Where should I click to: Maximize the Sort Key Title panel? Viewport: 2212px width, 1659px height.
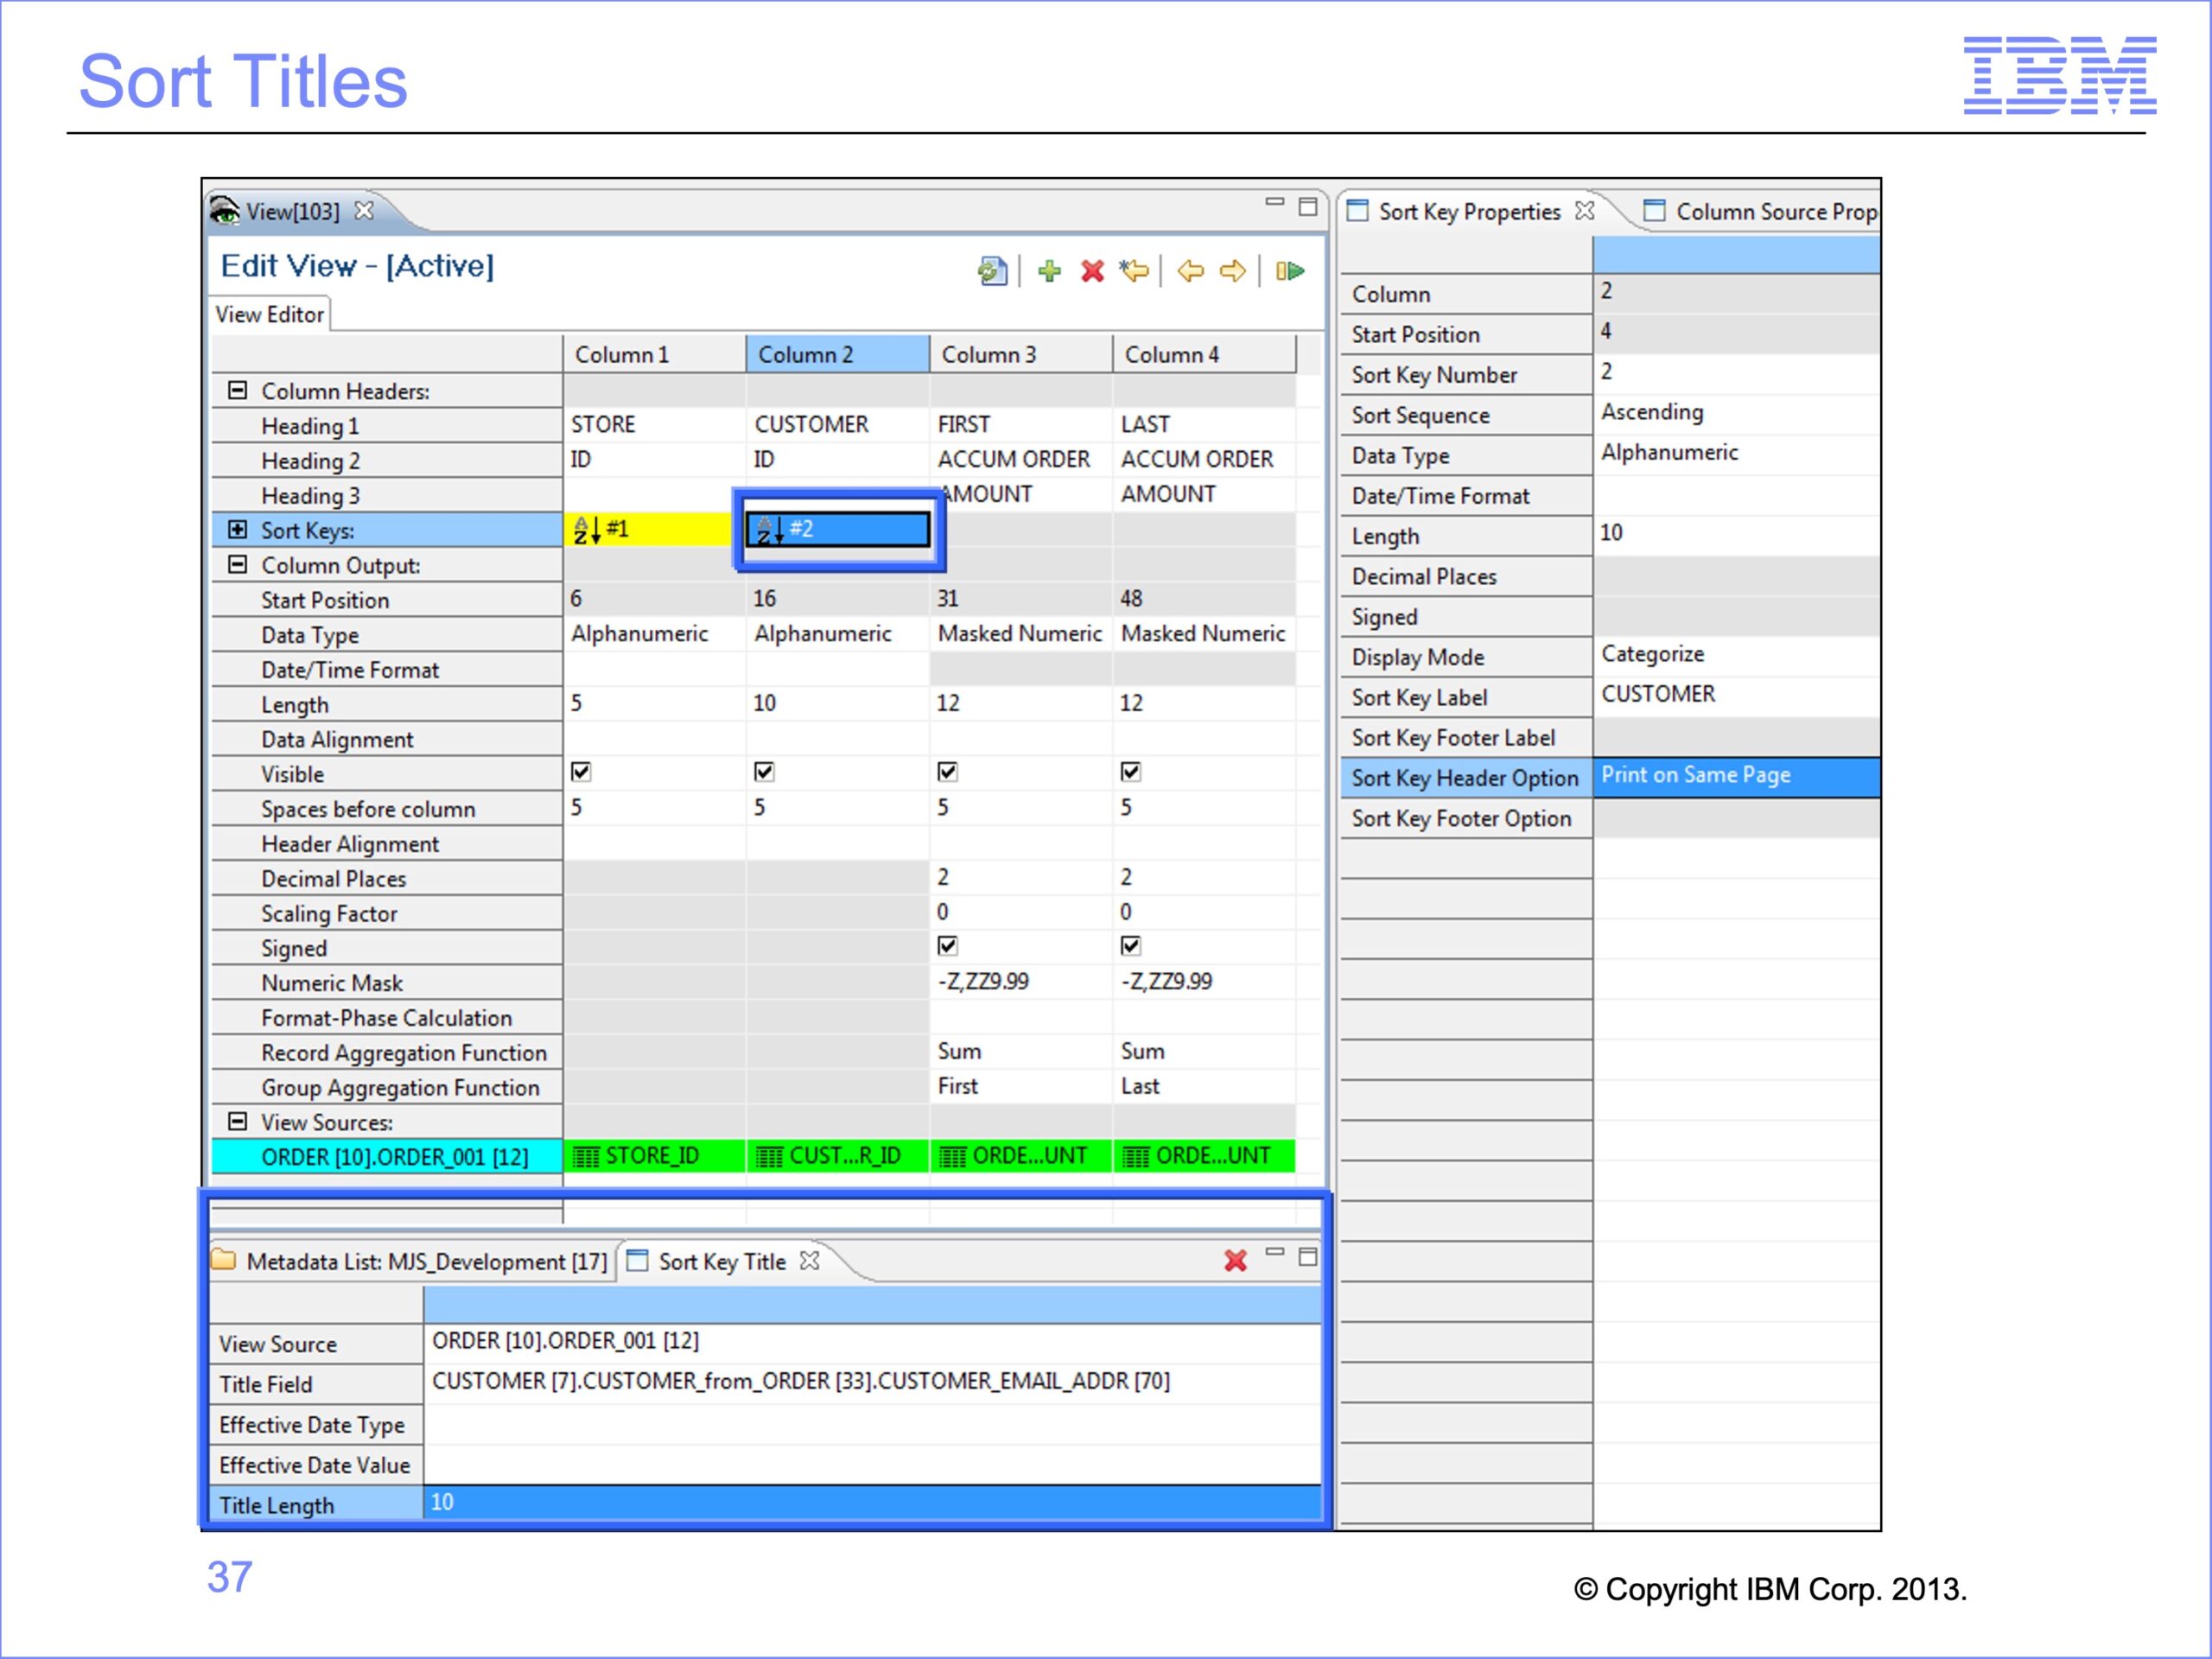(x=1307, y=1256)
